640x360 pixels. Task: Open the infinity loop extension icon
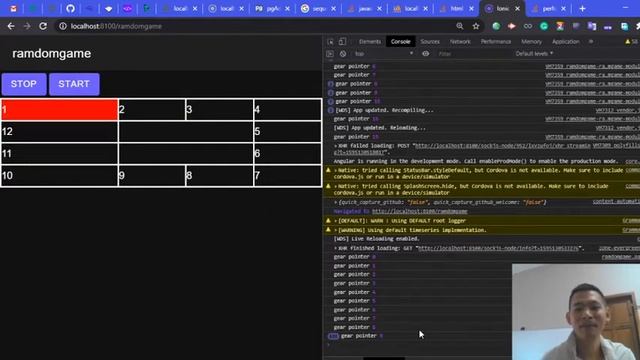pos(528,26)
